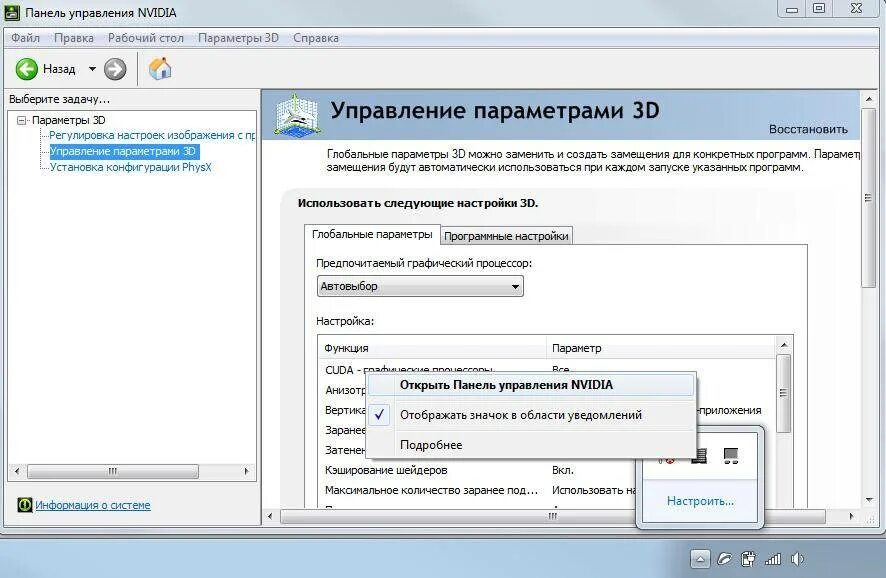Click the grey Forward arrow icon
The height and width of the screenshot is (578, 886).
pyautogui.click(x=115, y=69)
